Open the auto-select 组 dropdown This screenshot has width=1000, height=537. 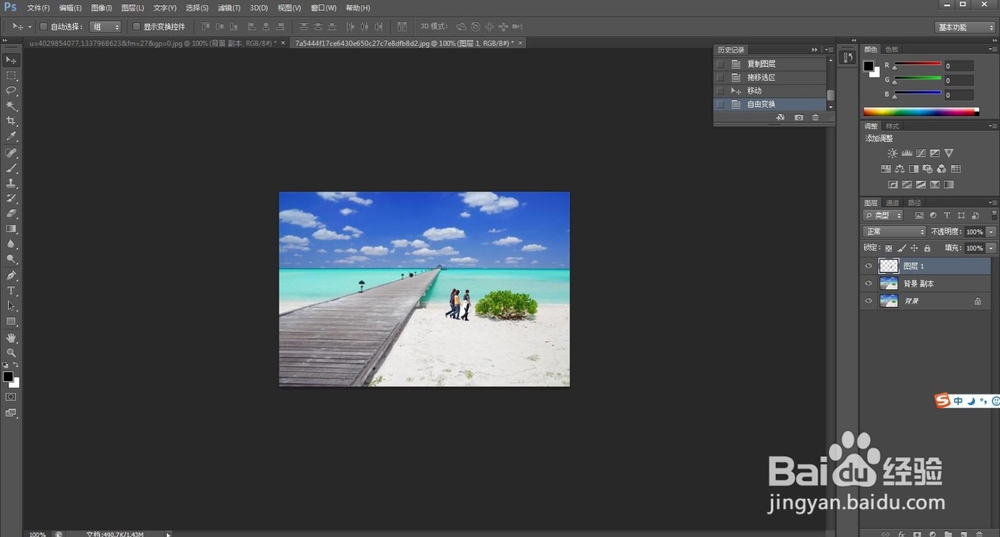click(105, 27)
